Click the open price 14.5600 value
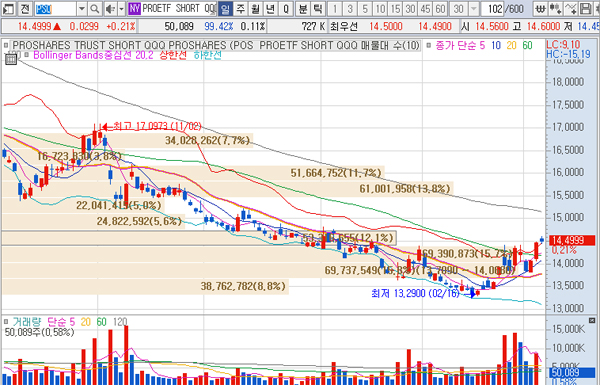The height and width of the screenshot is (385, 600). pos(492,26)
